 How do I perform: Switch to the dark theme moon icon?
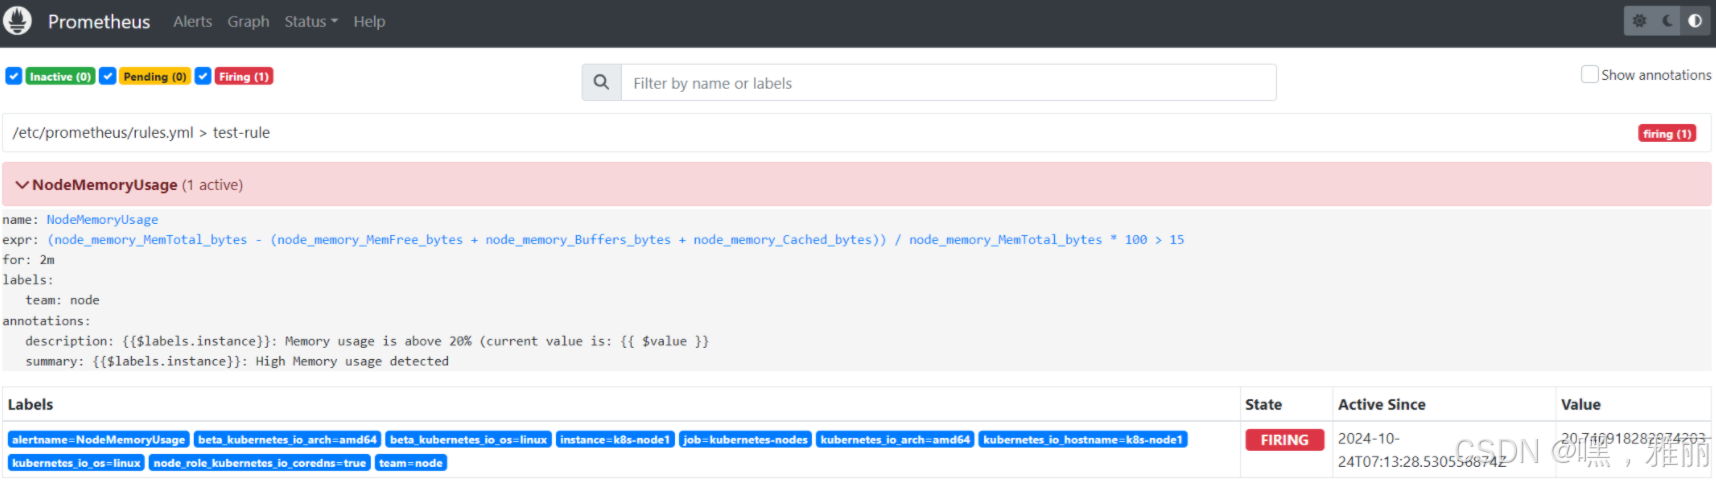pyautogui.click(x=1667, y=20)
